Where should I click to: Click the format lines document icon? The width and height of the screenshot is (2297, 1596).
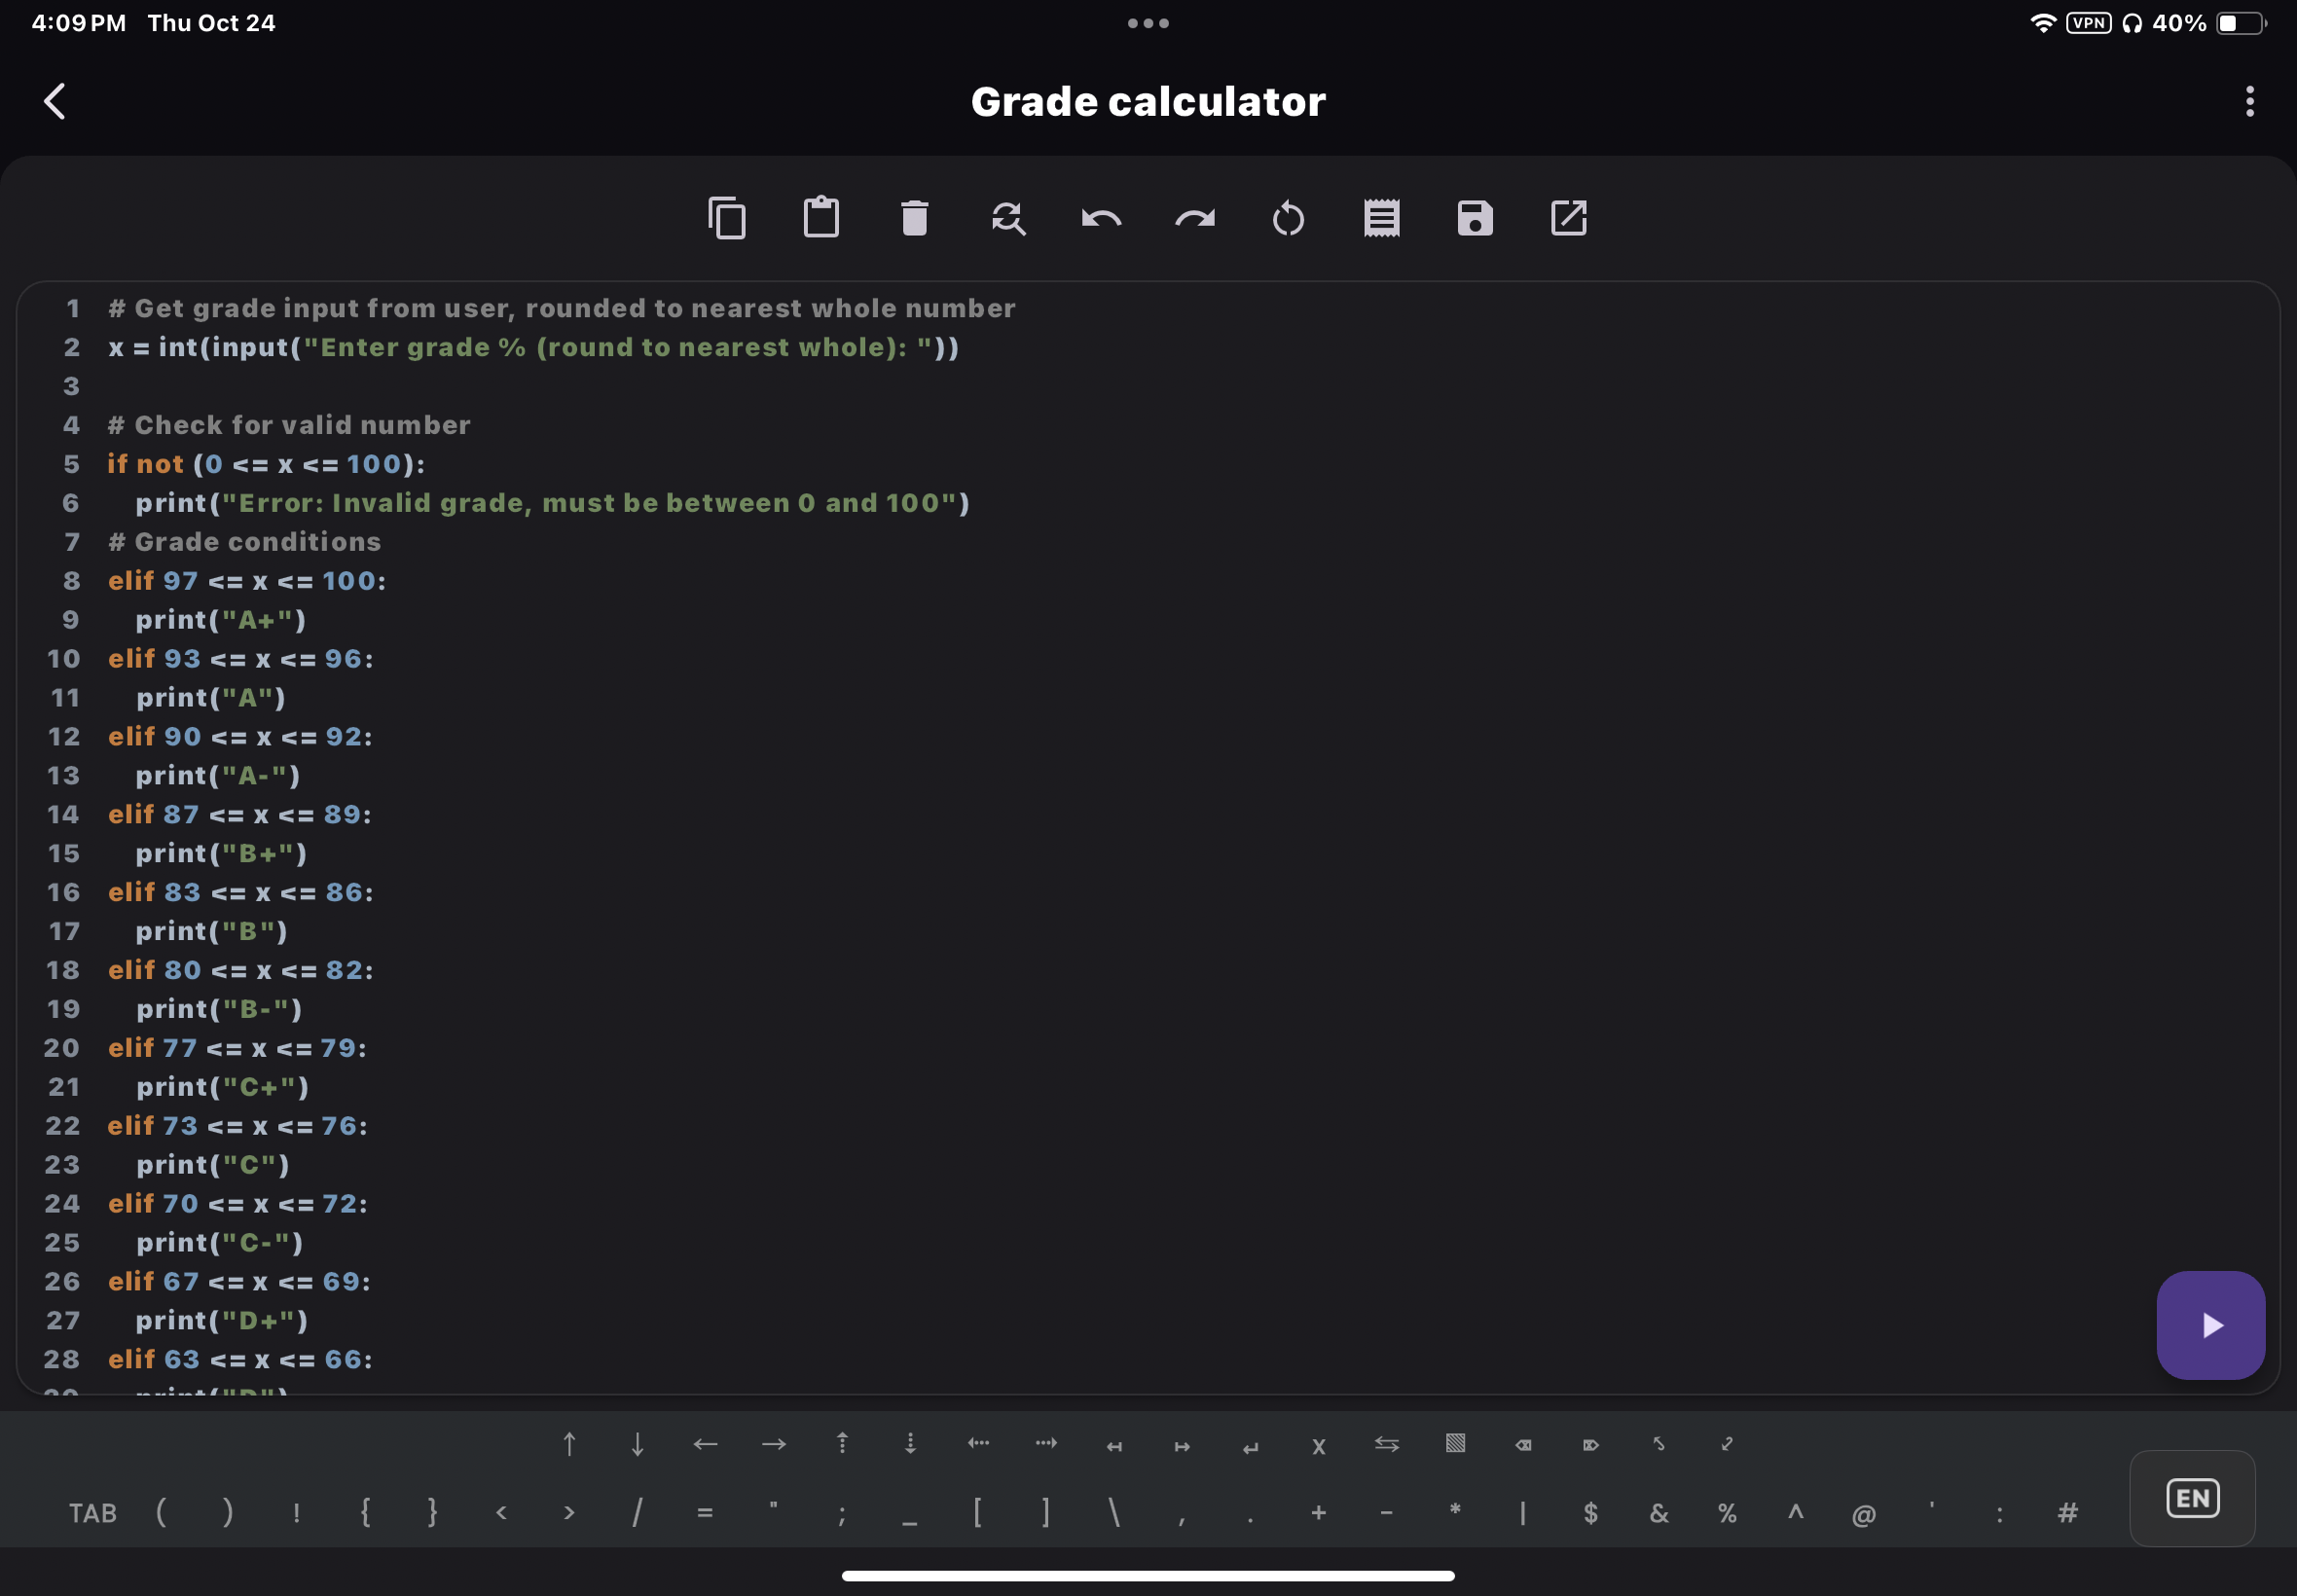(1381, 218)
